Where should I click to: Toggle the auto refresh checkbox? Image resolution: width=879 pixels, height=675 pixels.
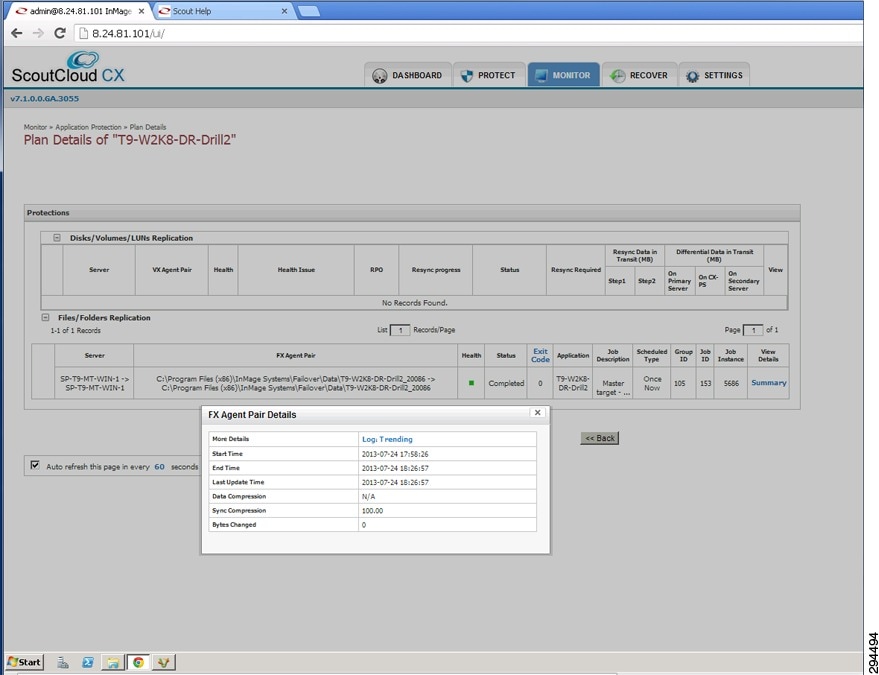35,465
